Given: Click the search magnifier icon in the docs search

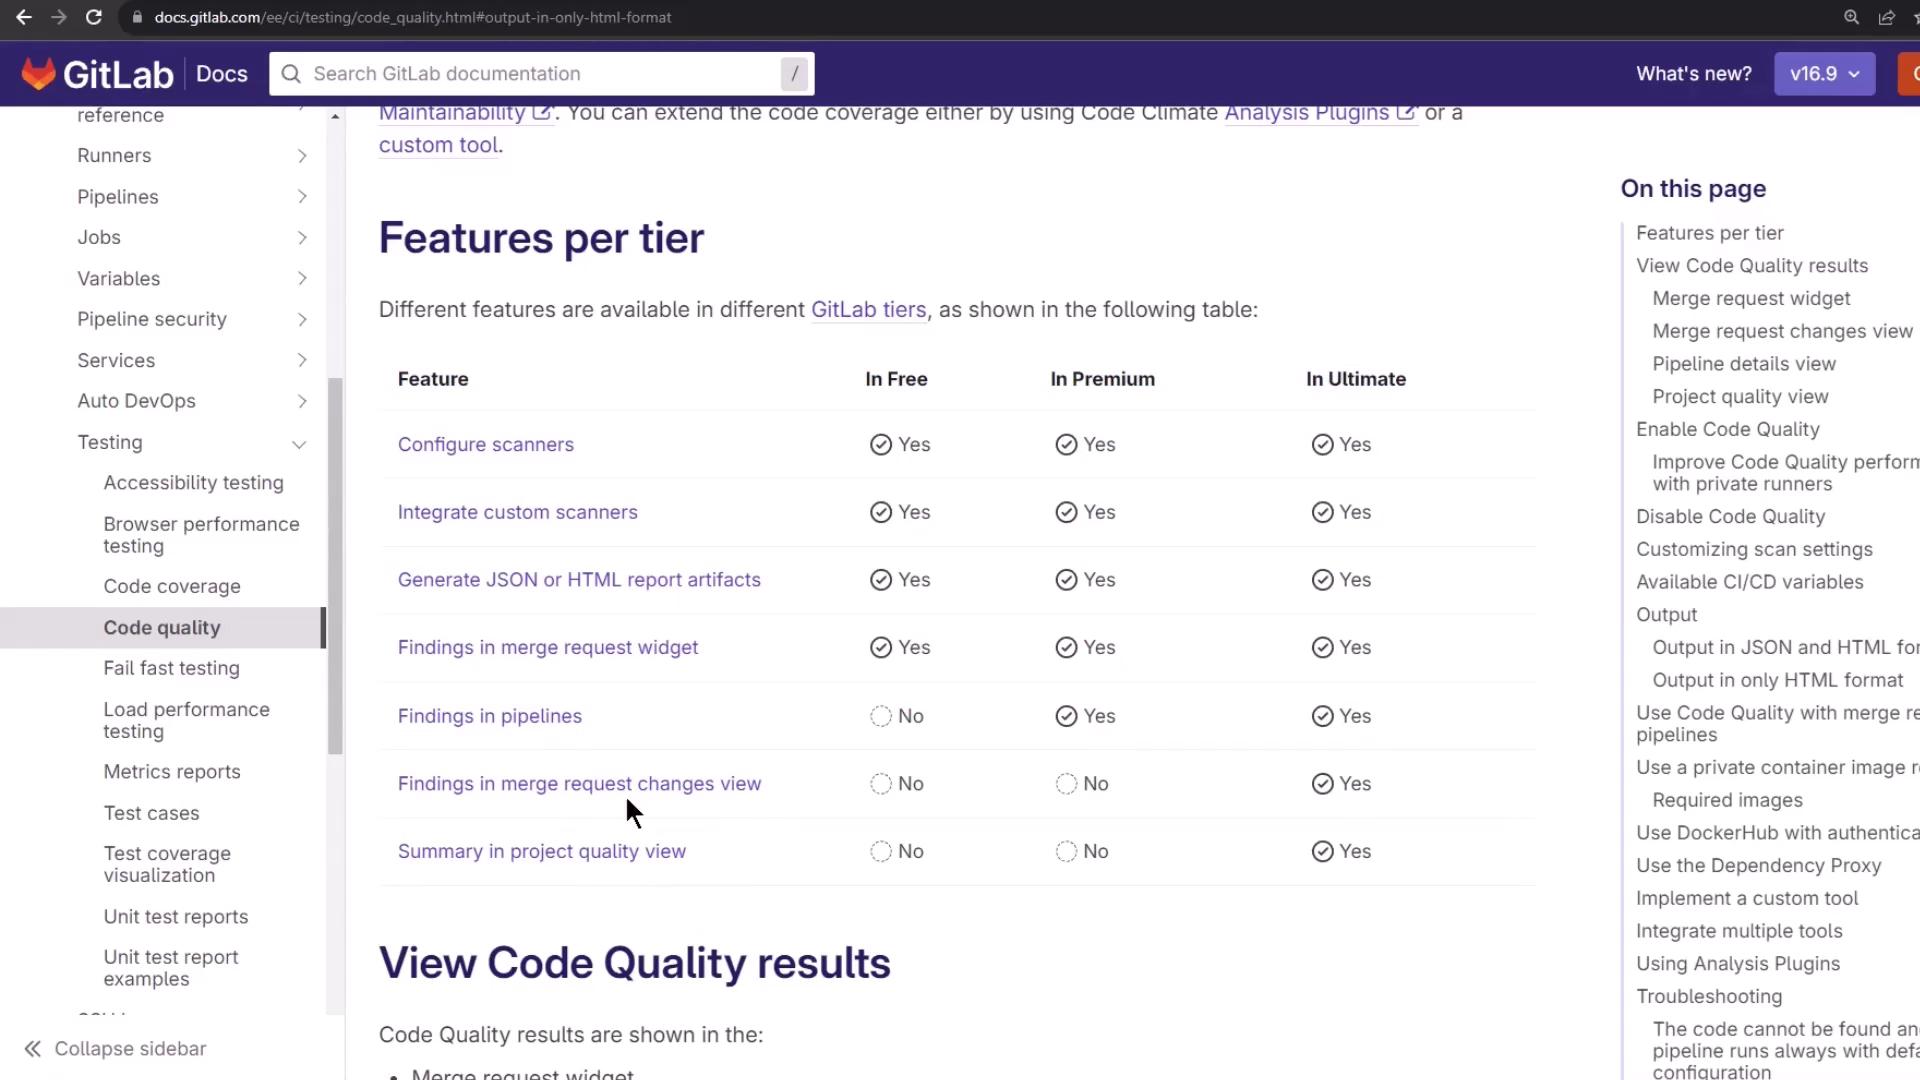Looking at the screenshot, I should point(291,74).
